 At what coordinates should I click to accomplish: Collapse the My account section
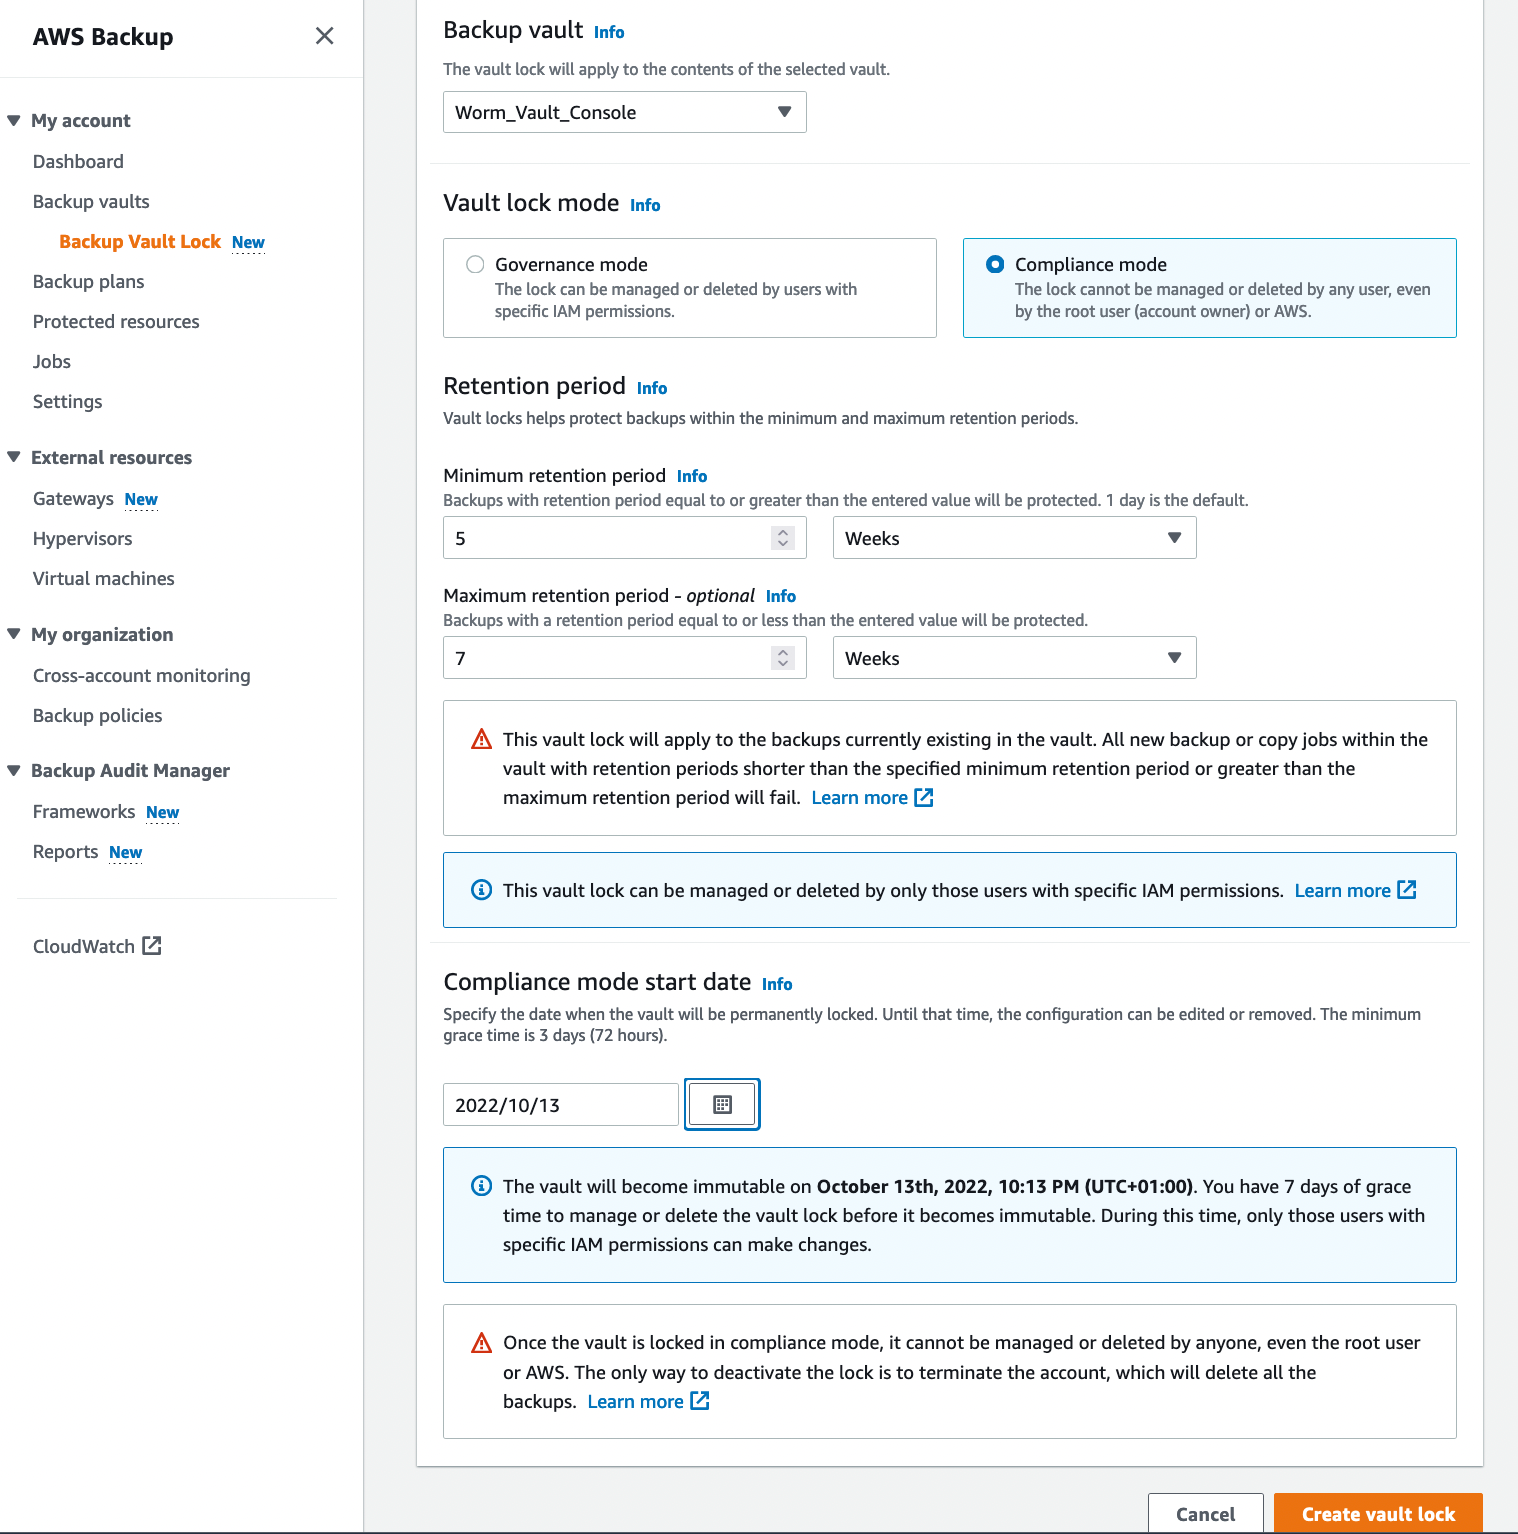14,119
